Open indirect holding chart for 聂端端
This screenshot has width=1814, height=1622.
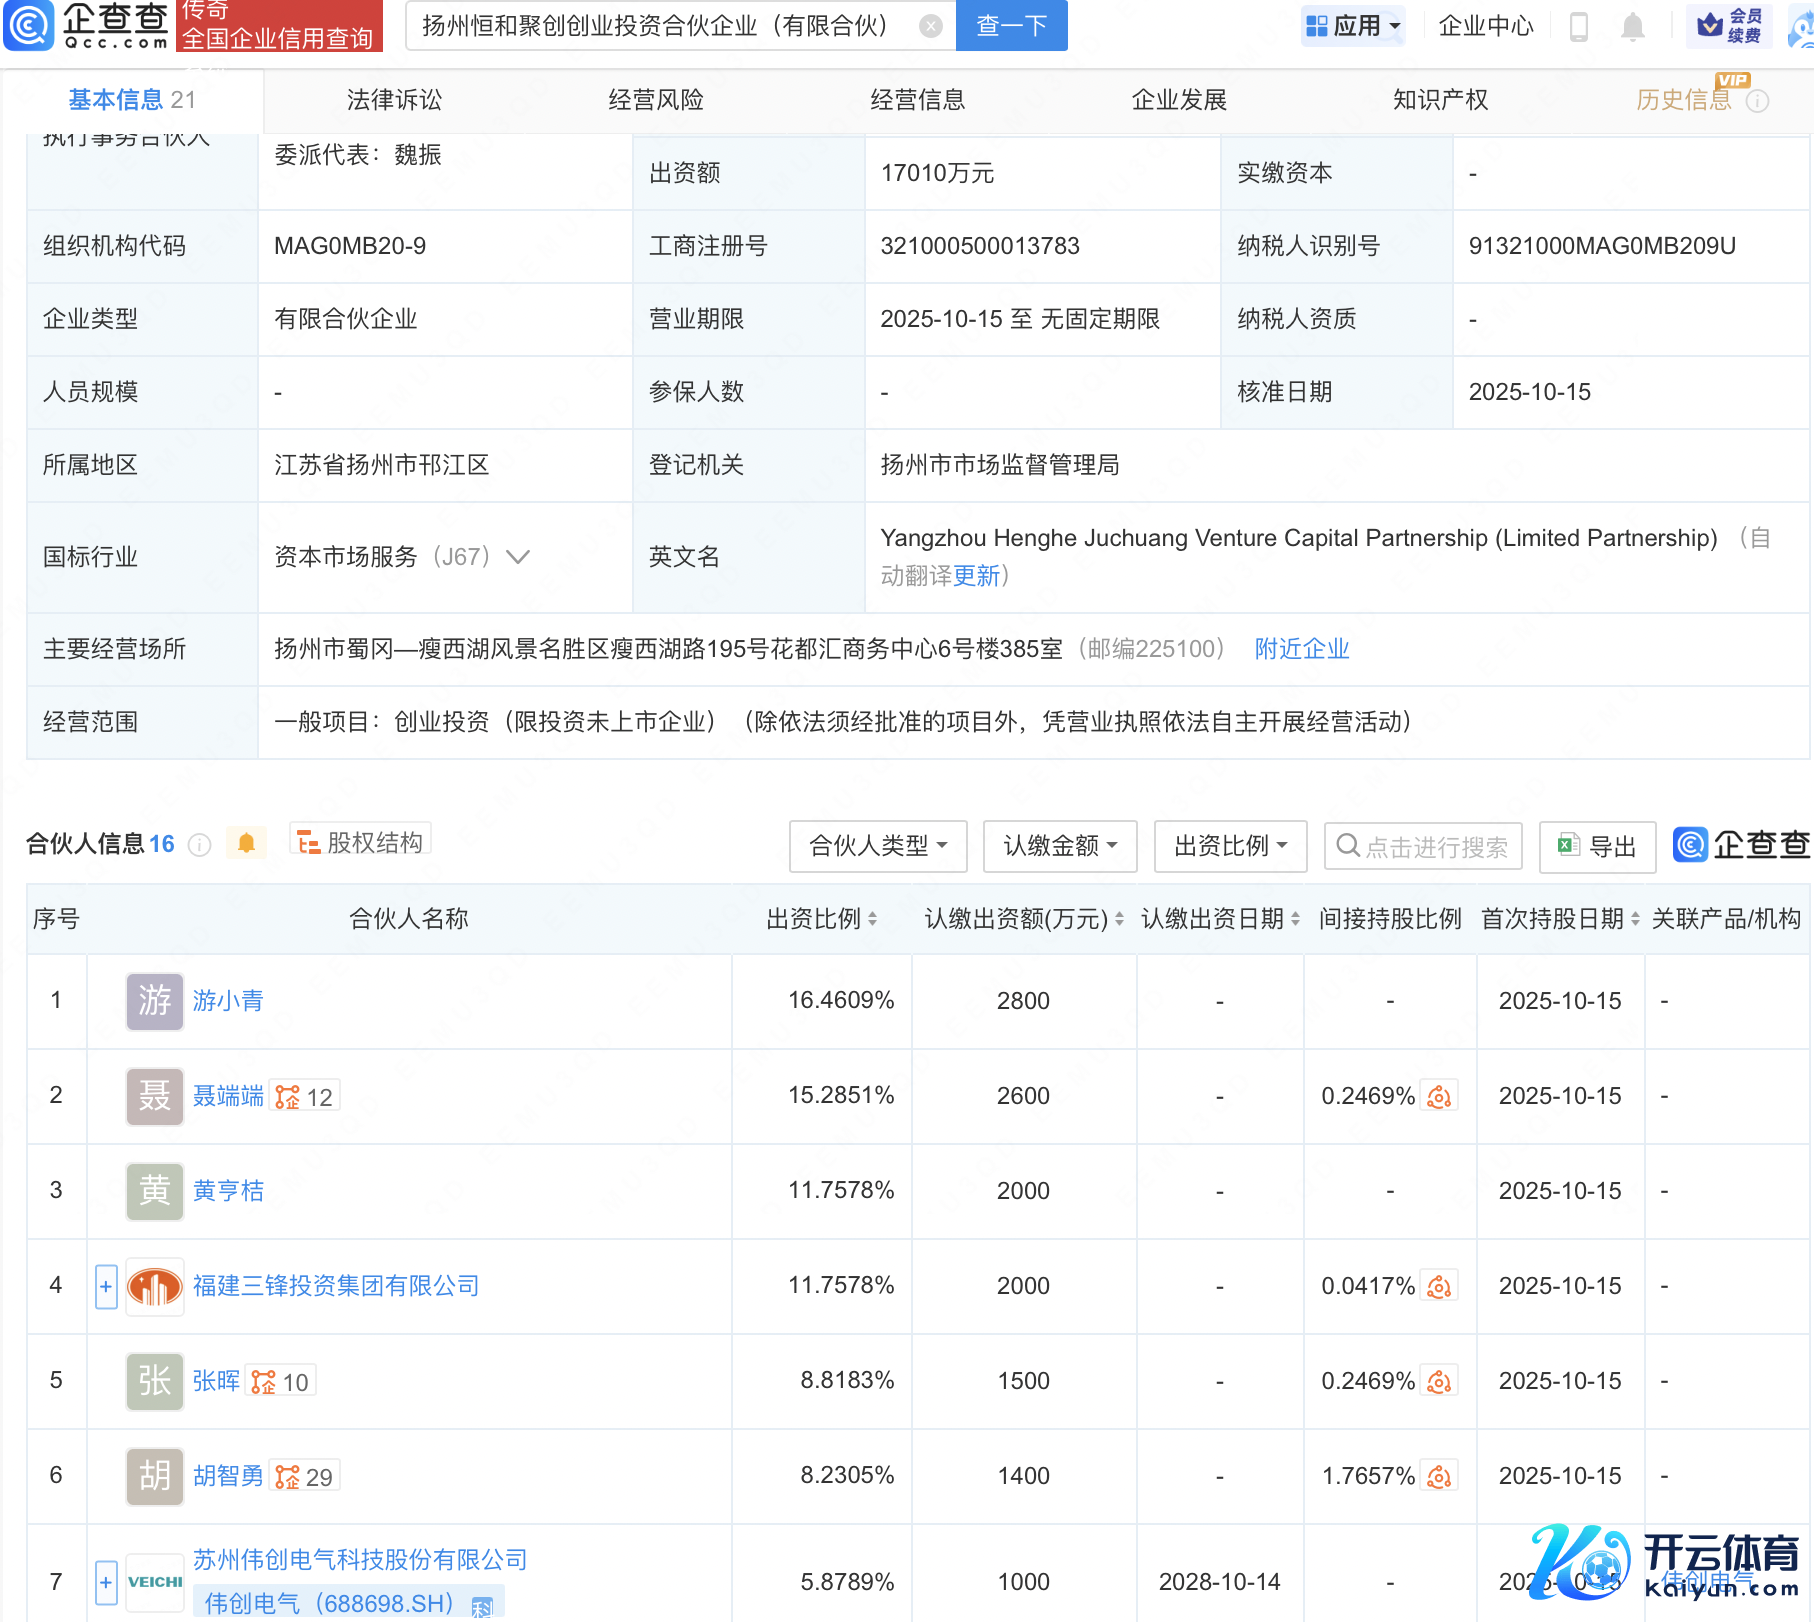pyautogui.click(x=1439, y=1097)
